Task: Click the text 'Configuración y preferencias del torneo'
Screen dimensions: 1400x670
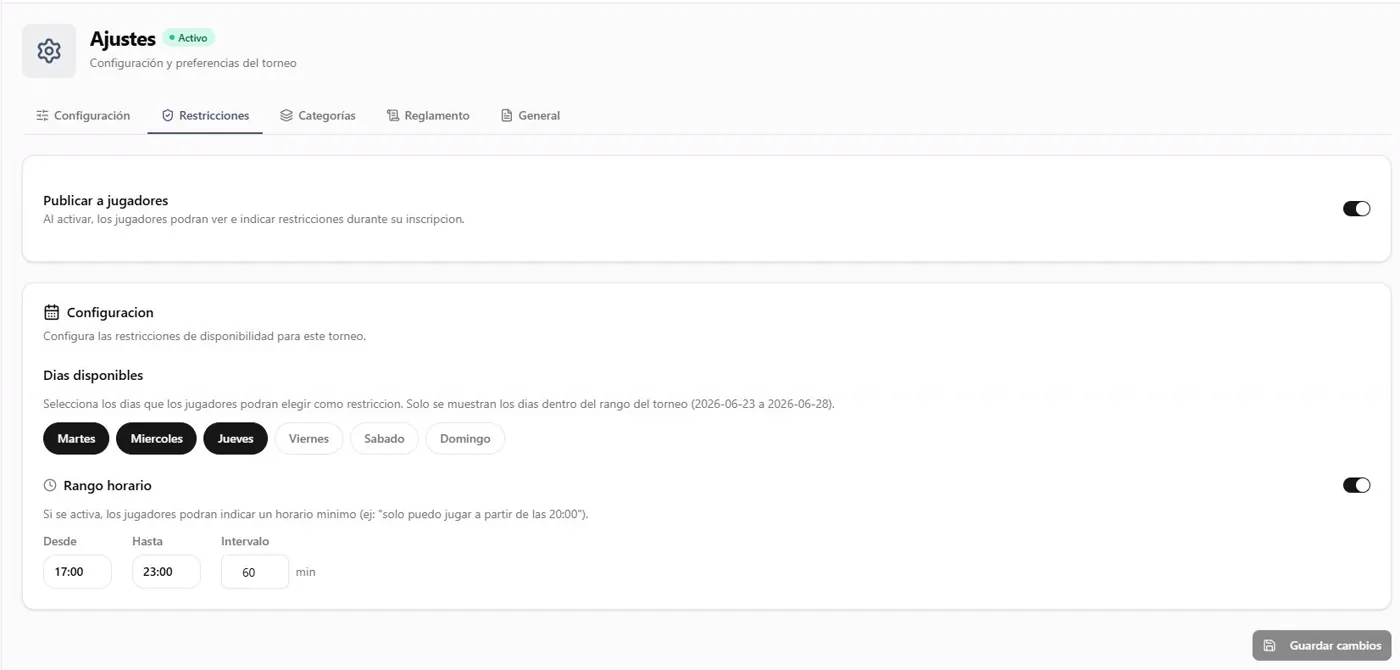Action: point(193,63)
